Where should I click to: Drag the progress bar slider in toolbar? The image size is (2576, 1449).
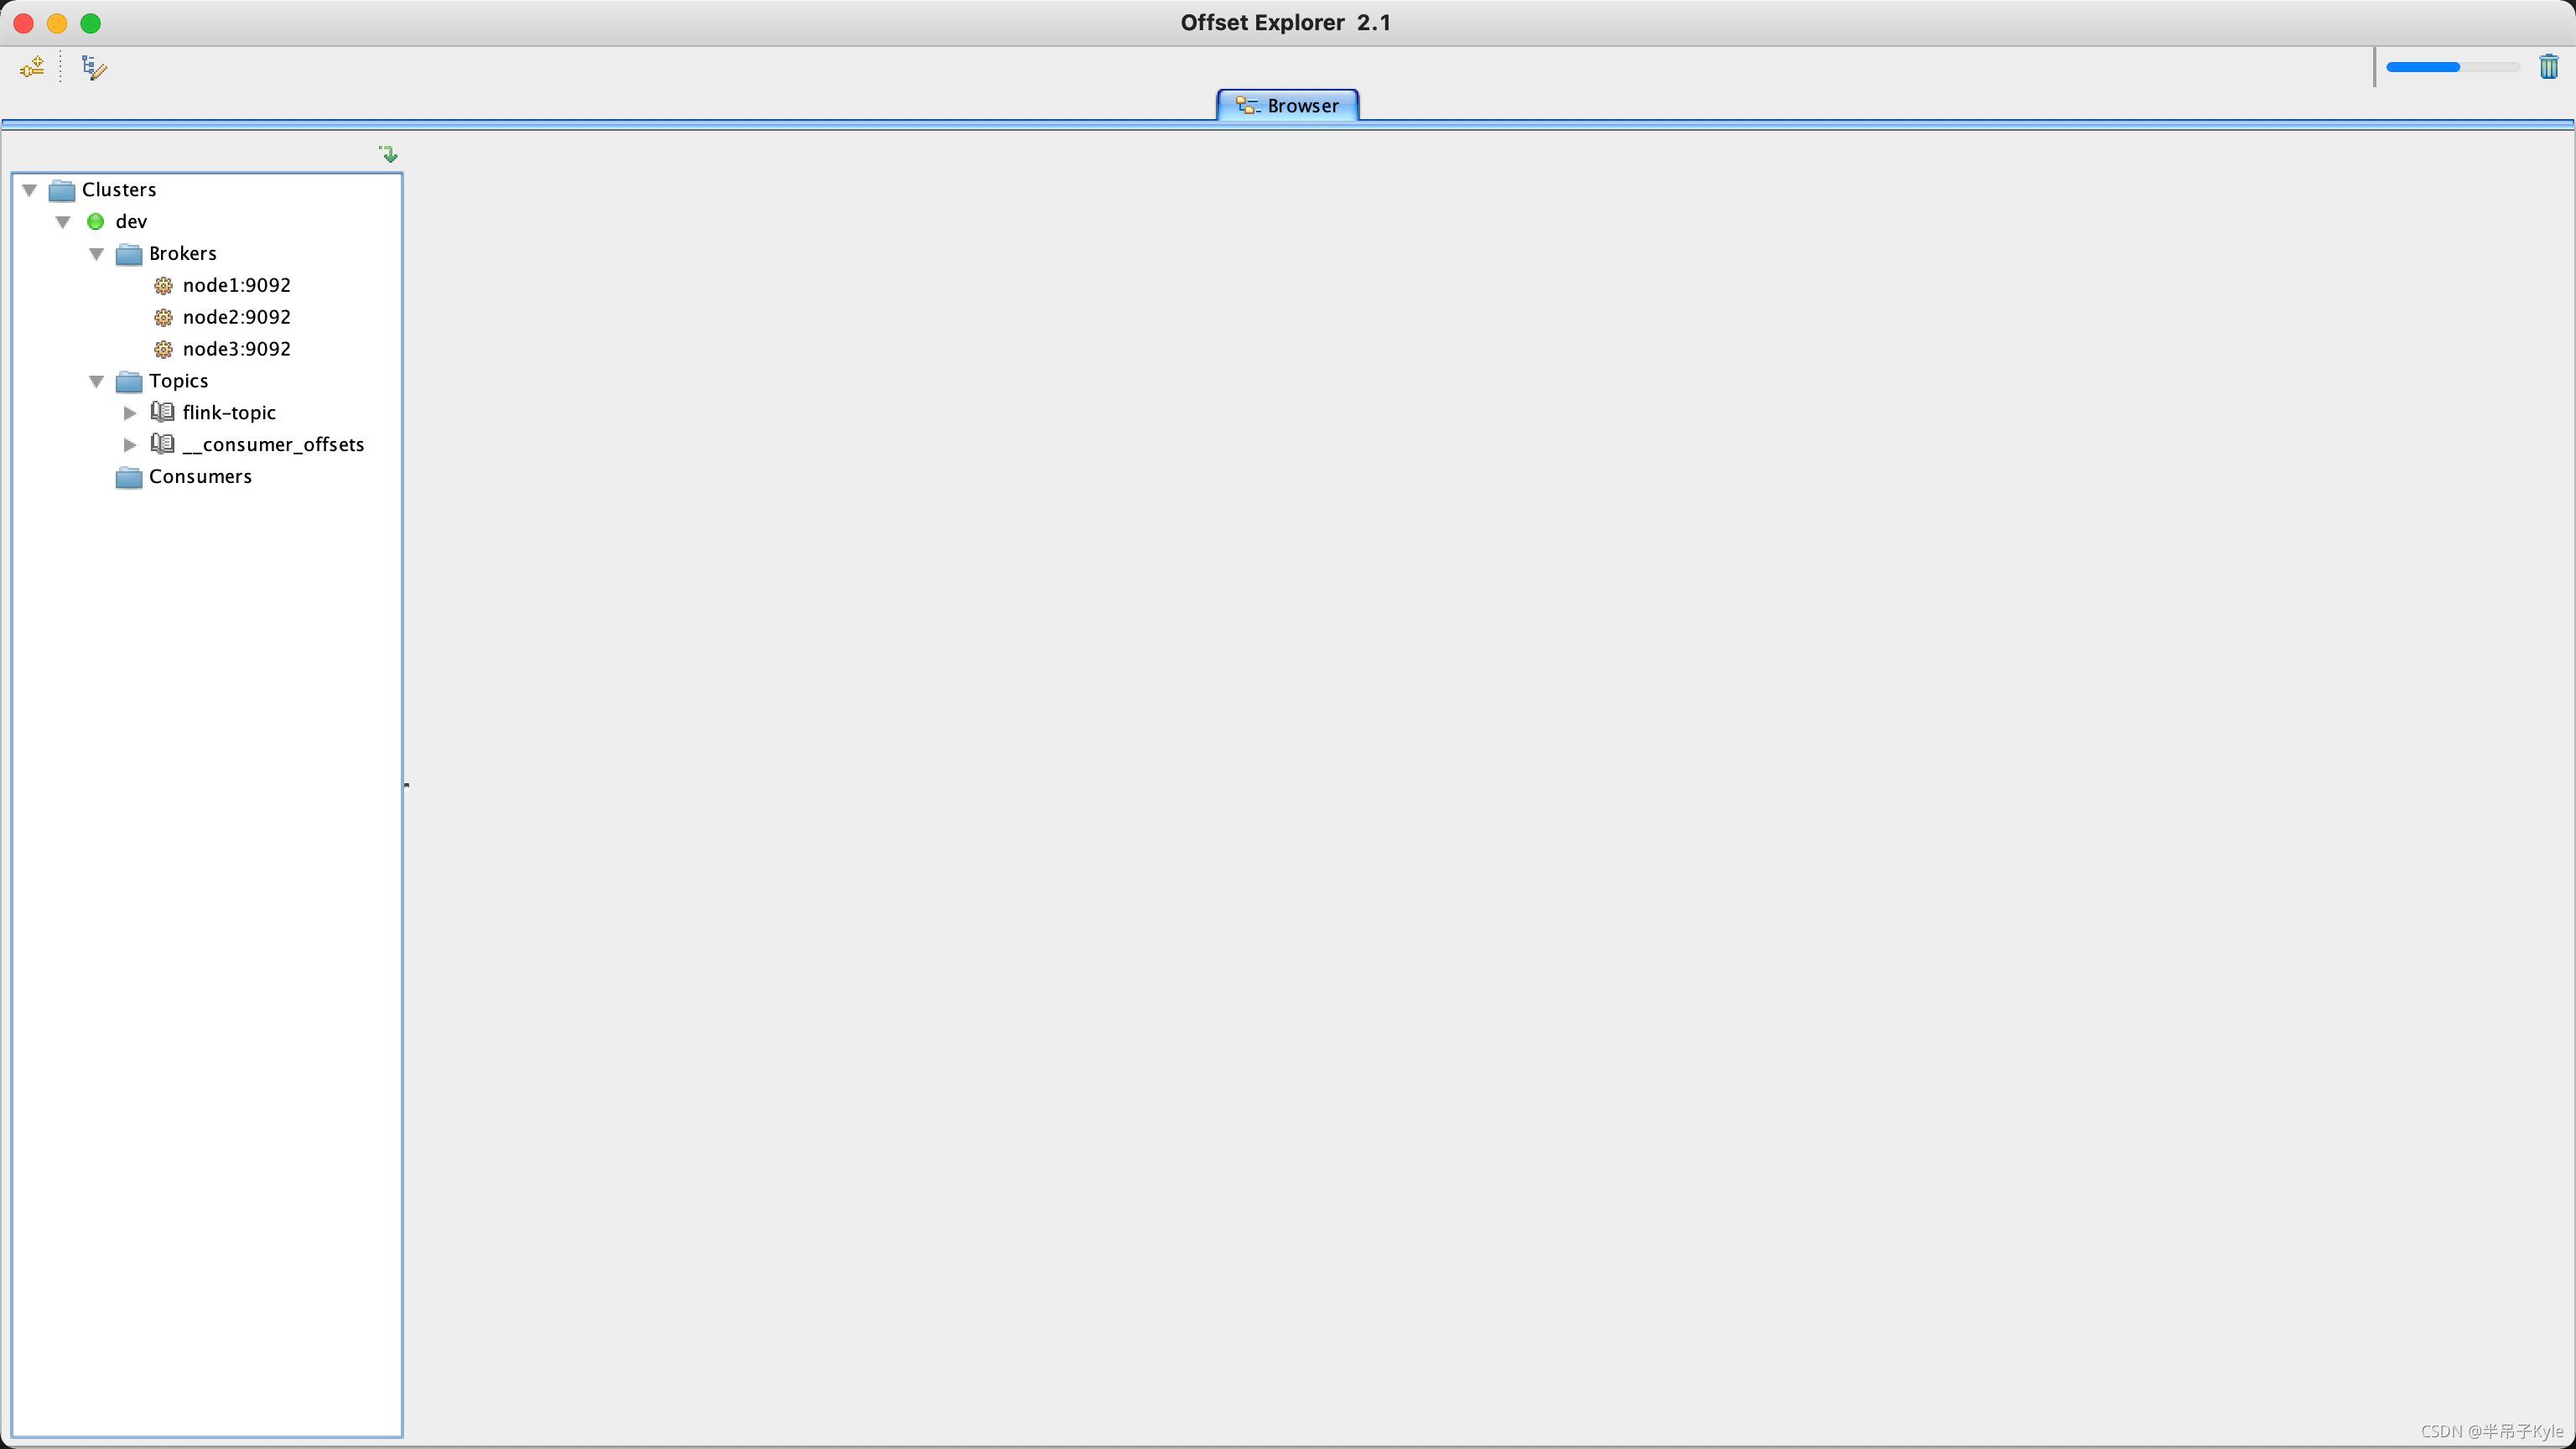pyautogui.click(x=2458, y=67)
